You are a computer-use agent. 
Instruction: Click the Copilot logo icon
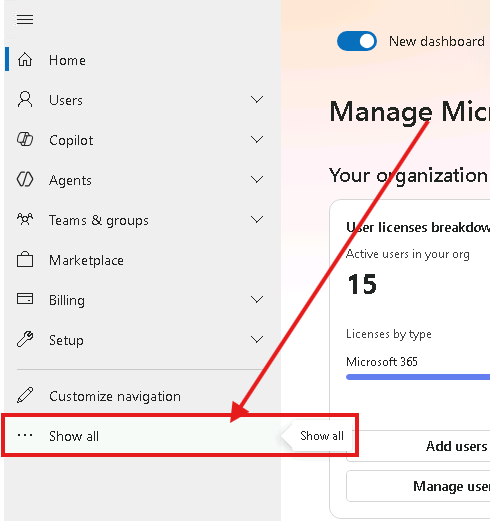[x=25, y=139]
